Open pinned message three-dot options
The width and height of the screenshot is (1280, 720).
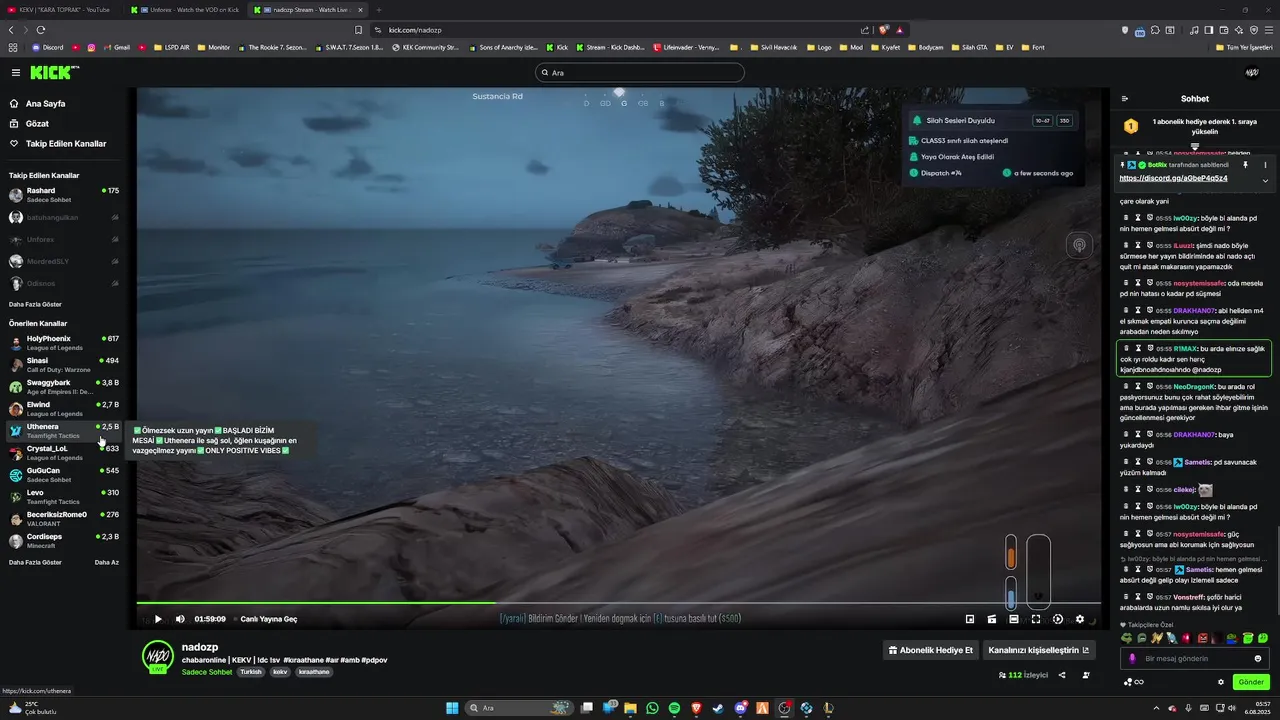pyautogui.click(x=1265, y=165)
